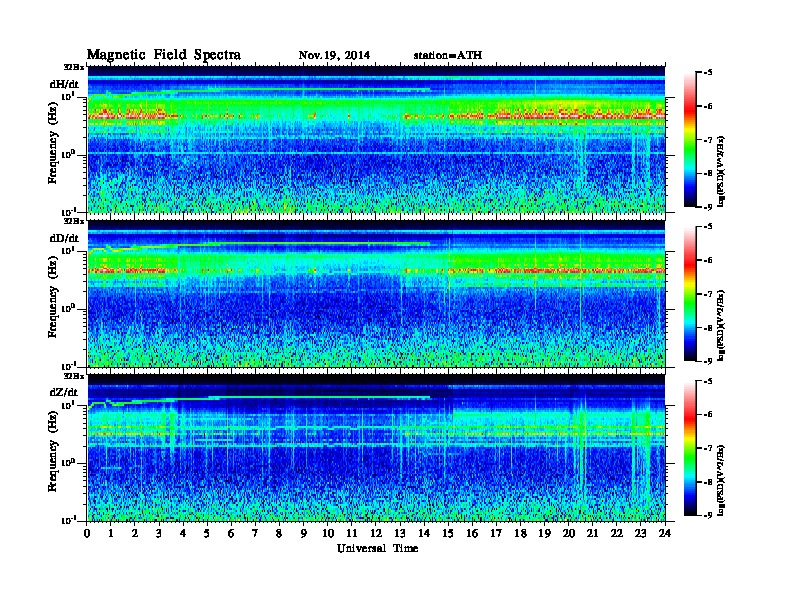Click the hour "13" tick label on the time axis
The height and width of the screenshot is (612, 792).
[x=400, y=533]
